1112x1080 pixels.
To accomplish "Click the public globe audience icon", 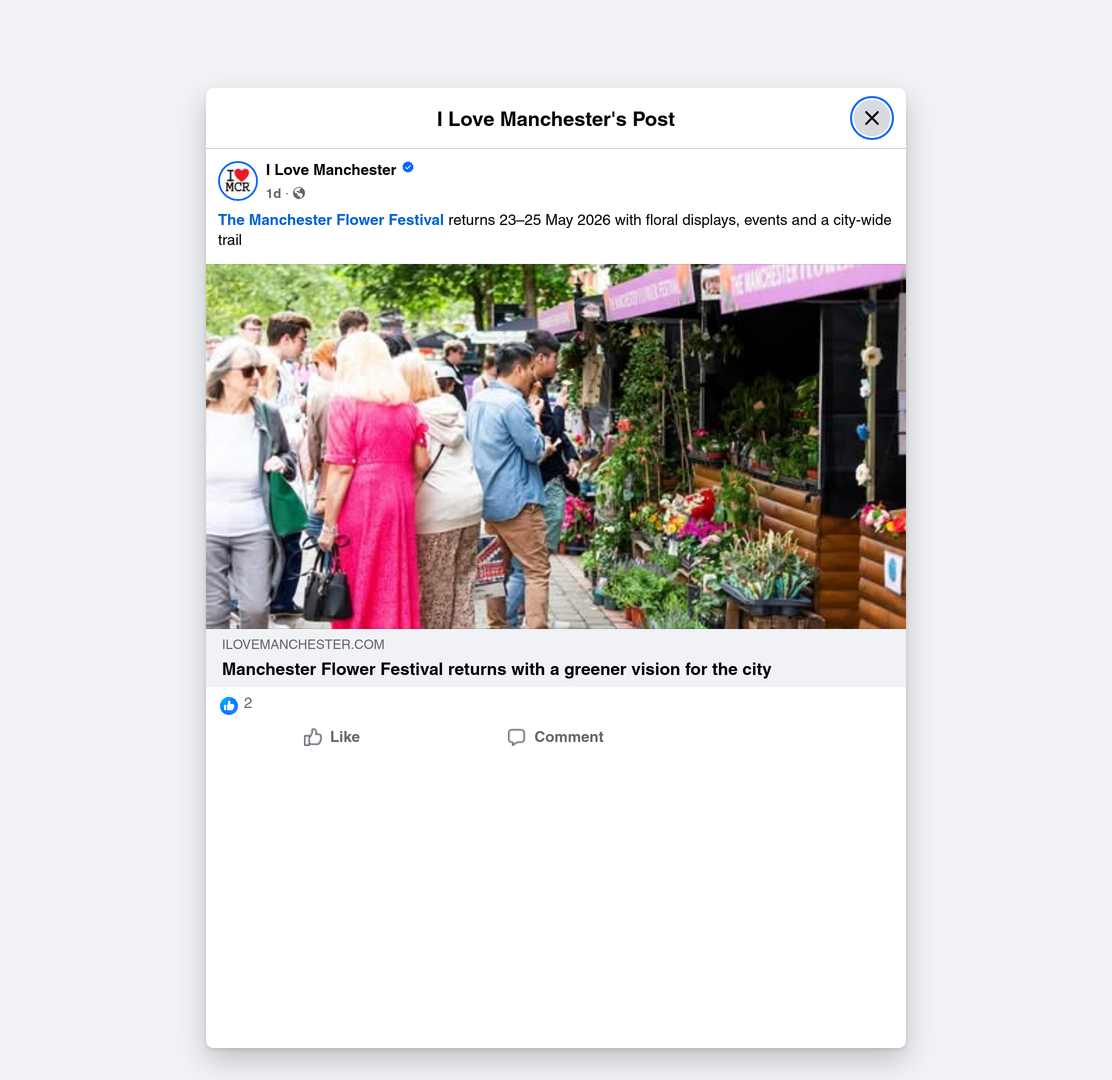I will coord(299,193).
